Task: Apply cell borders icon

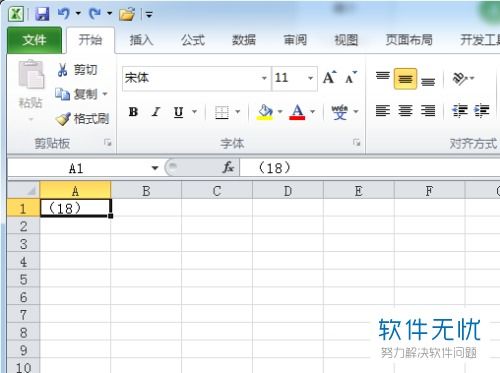Action: 222,112
